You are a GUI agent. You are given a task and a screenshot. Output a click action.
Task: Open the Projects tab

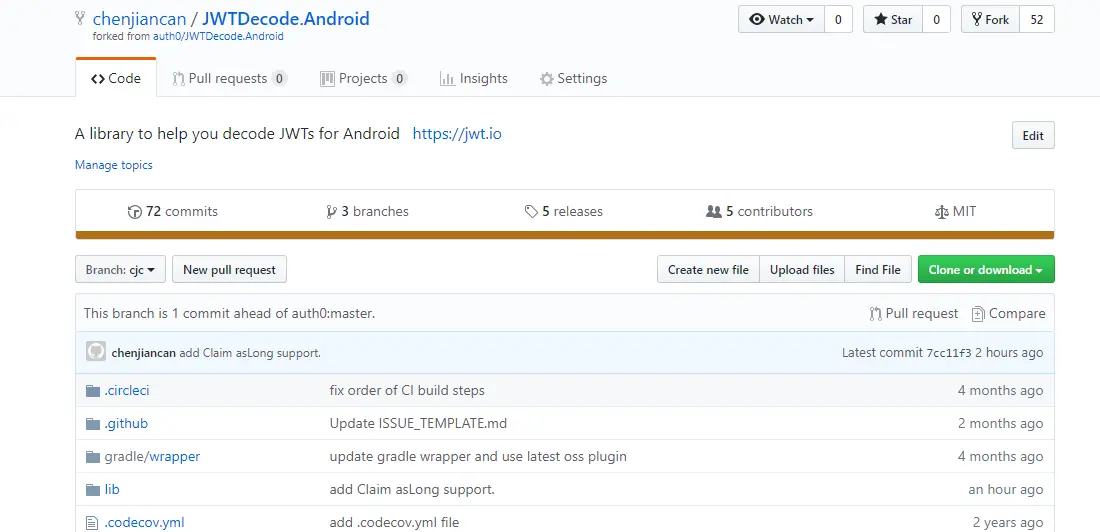pyautogui.click(x=363, y=79)
